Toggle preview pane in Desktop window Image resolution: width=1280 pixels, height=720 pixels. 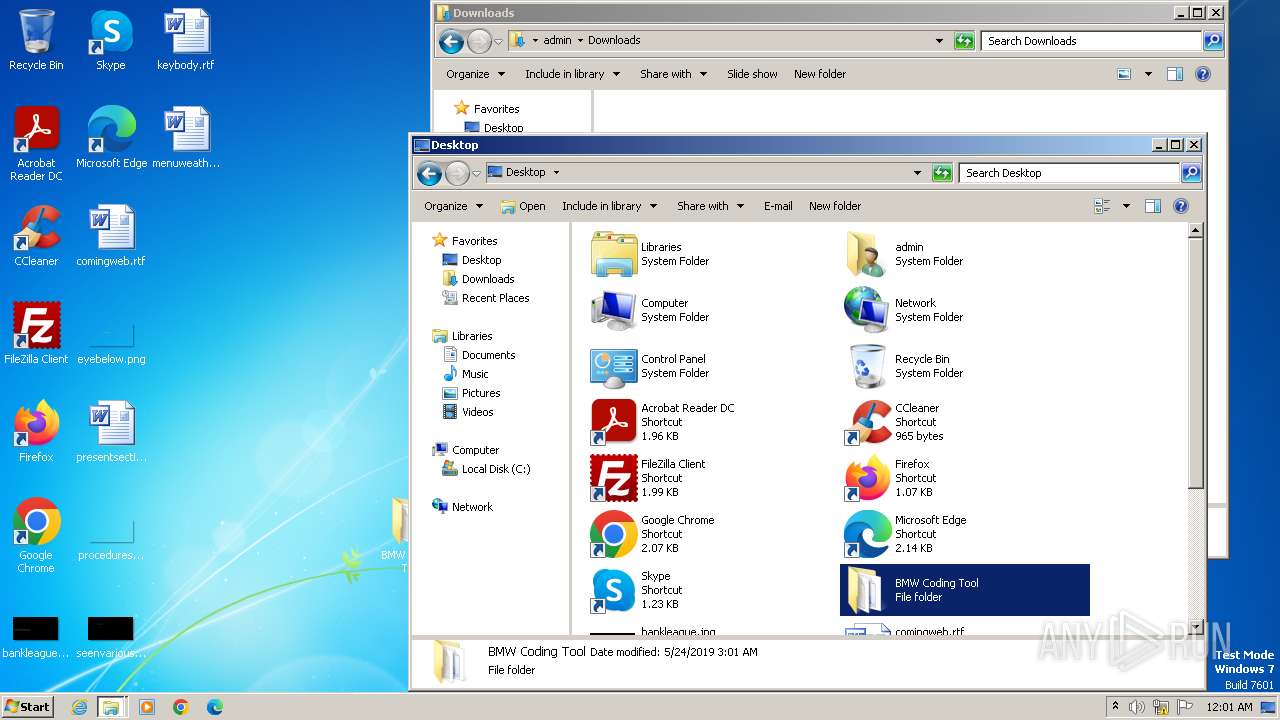[x=1153, y=206]
